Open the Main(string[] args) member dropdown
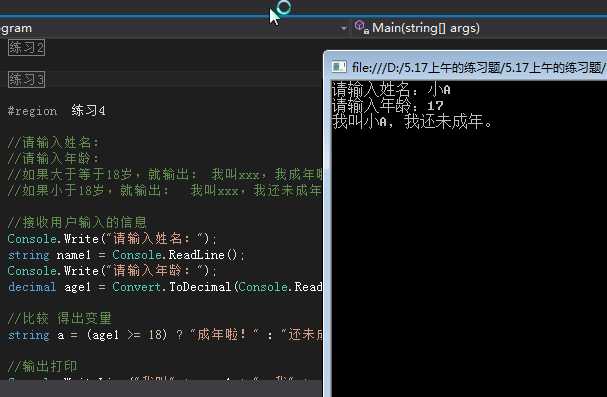Image resolution: width=607 pixels, height=397 pixels. pos(425,28)
